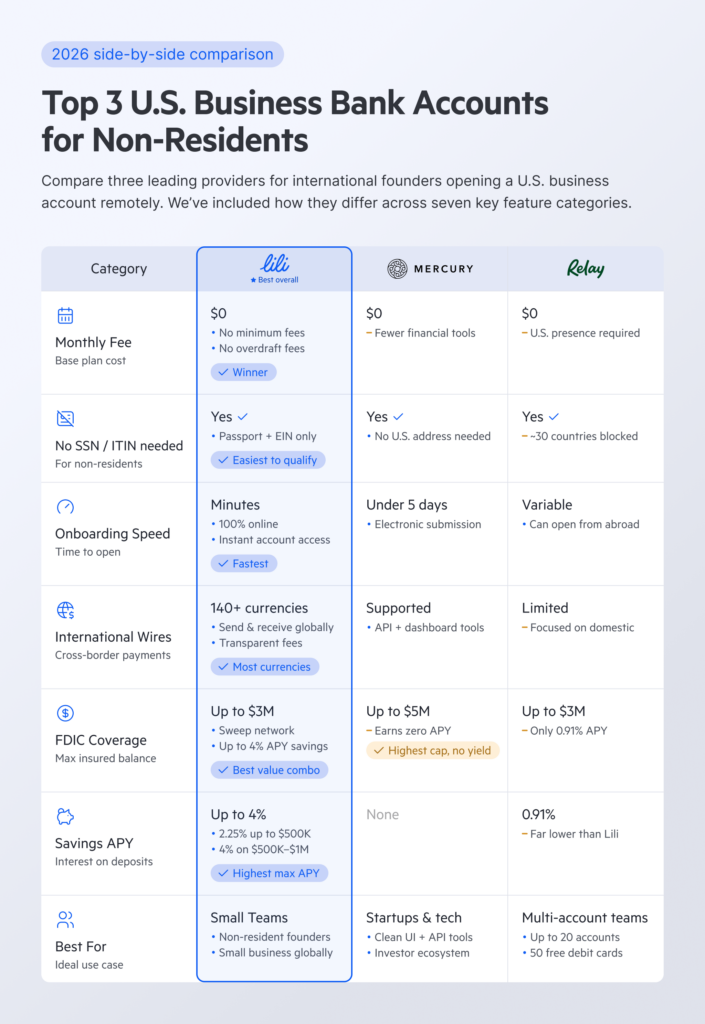Click the FDIC Coverage dollar coin icon

tap(65, 713)
